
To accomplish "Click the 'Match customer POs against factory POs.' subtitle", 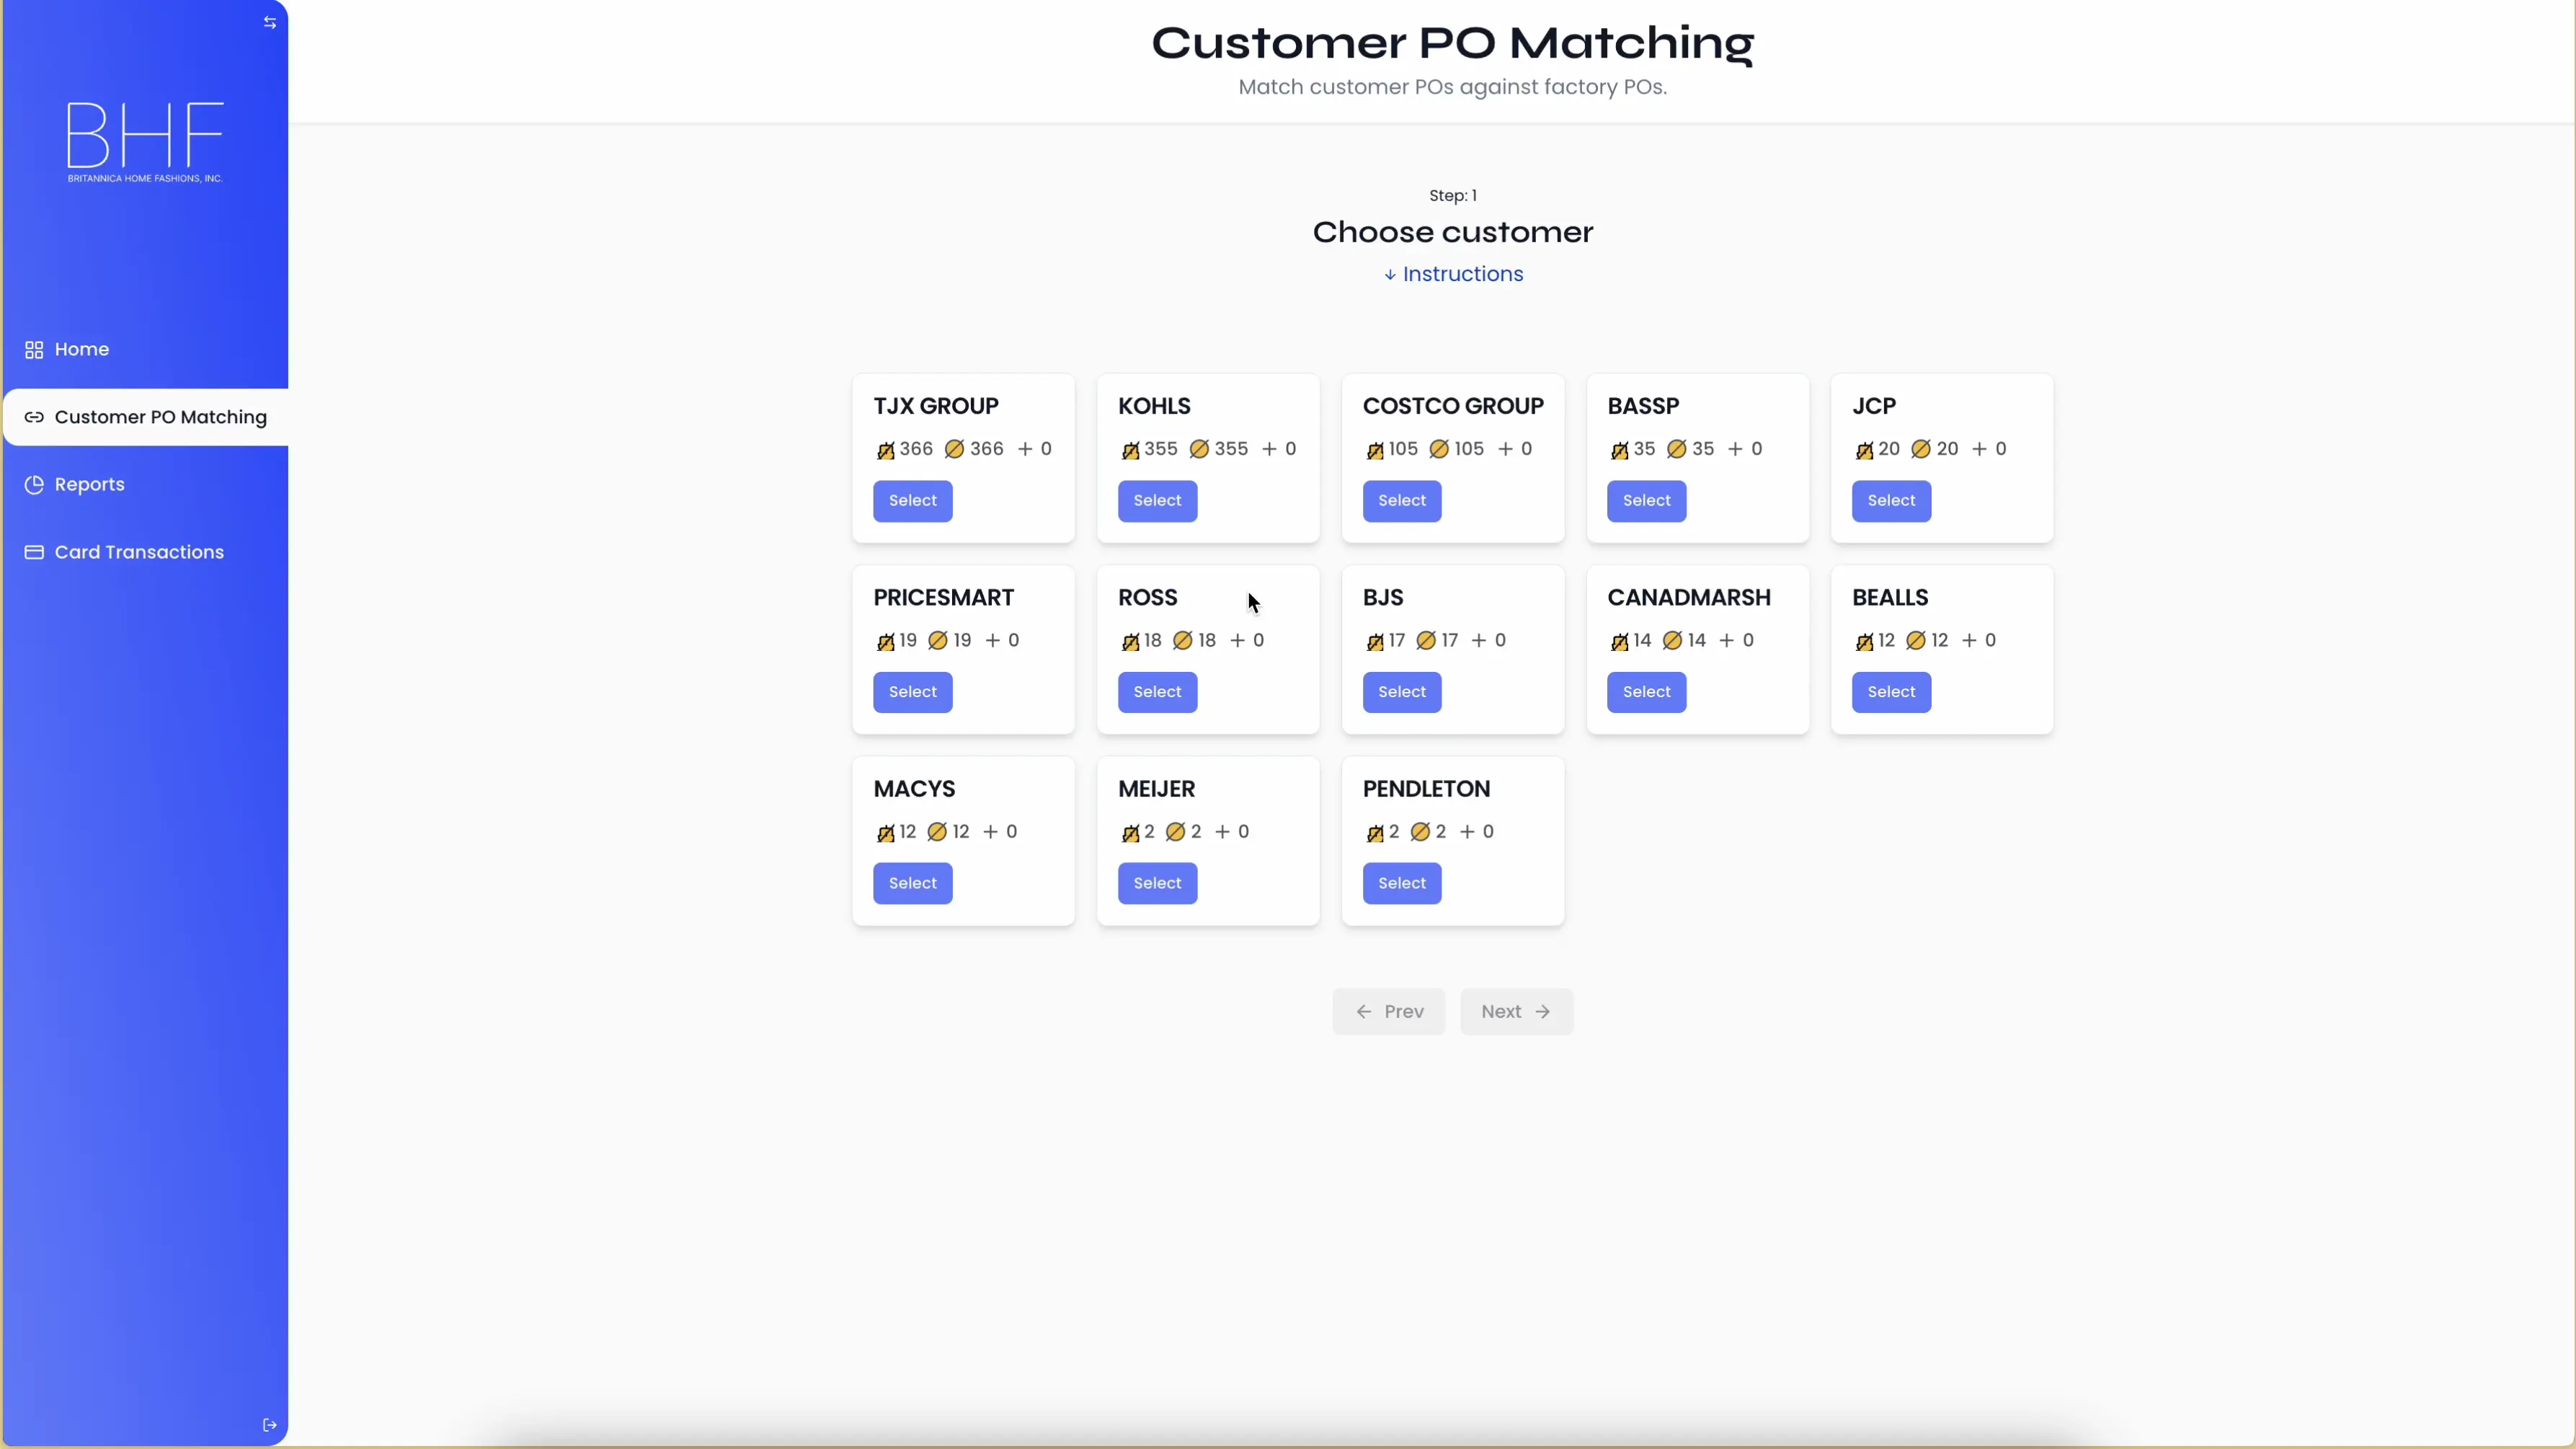I will click(x=1453, y=87).
